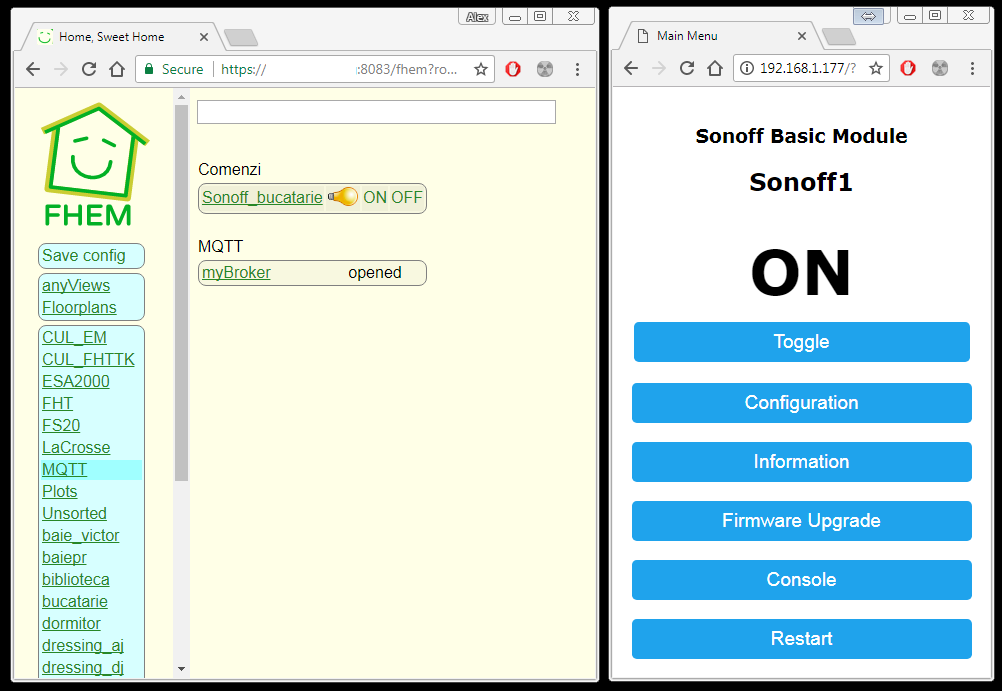This screenshot has width=1002, height=691.
Task: Click the light bulb icon for Sonoff_bucatarie
Action: [x=342, y=197]
